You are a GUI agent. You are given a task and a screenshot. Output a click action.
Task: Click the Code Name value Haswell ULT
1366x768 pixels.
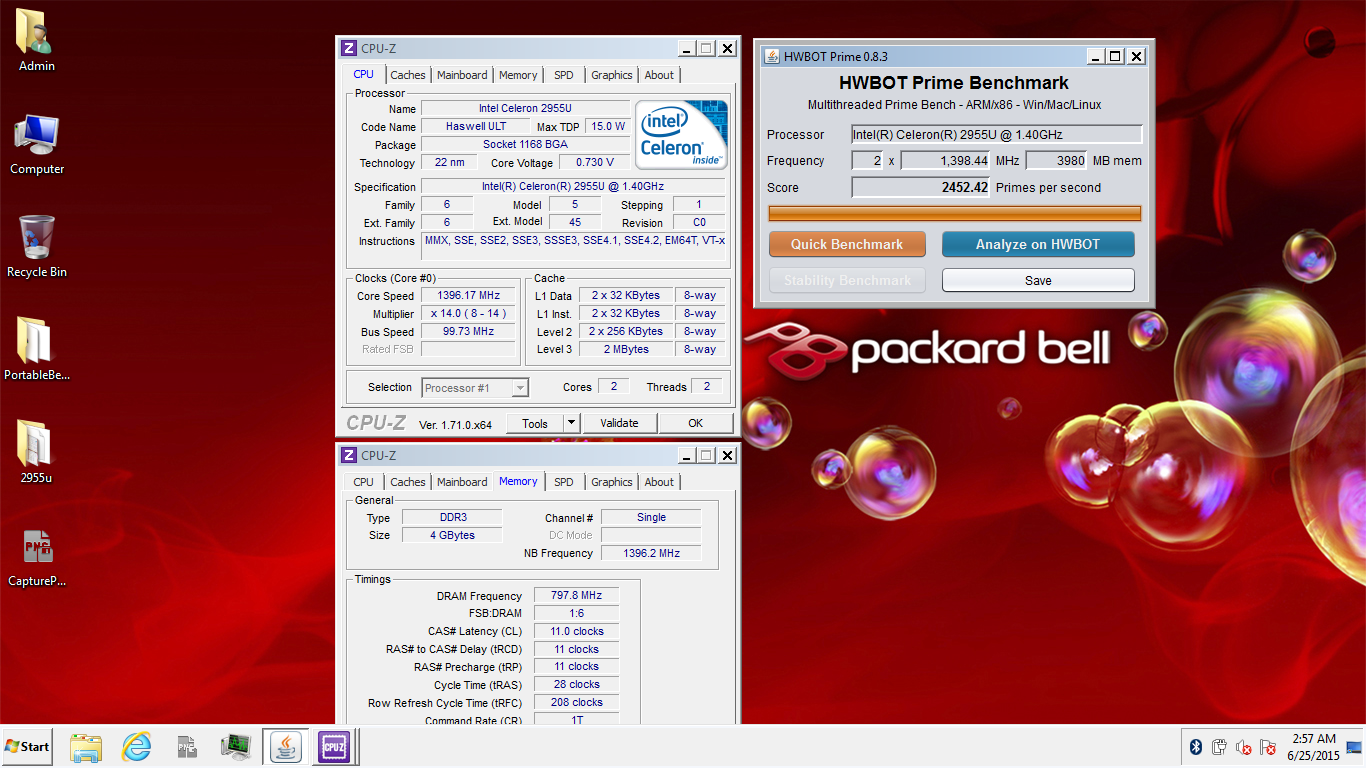[475, 126]
